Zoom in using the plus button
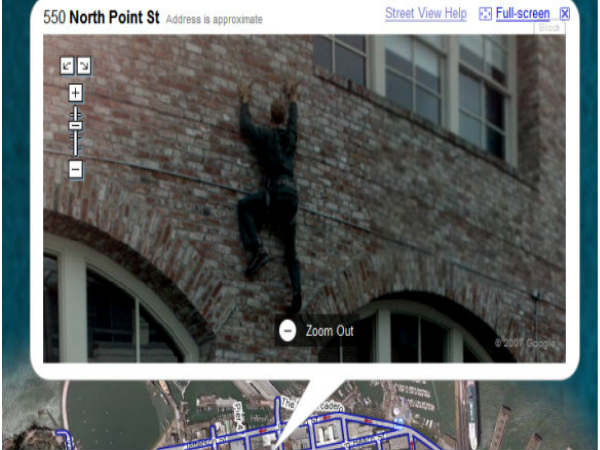600x450 pixels. coord(75,93)
